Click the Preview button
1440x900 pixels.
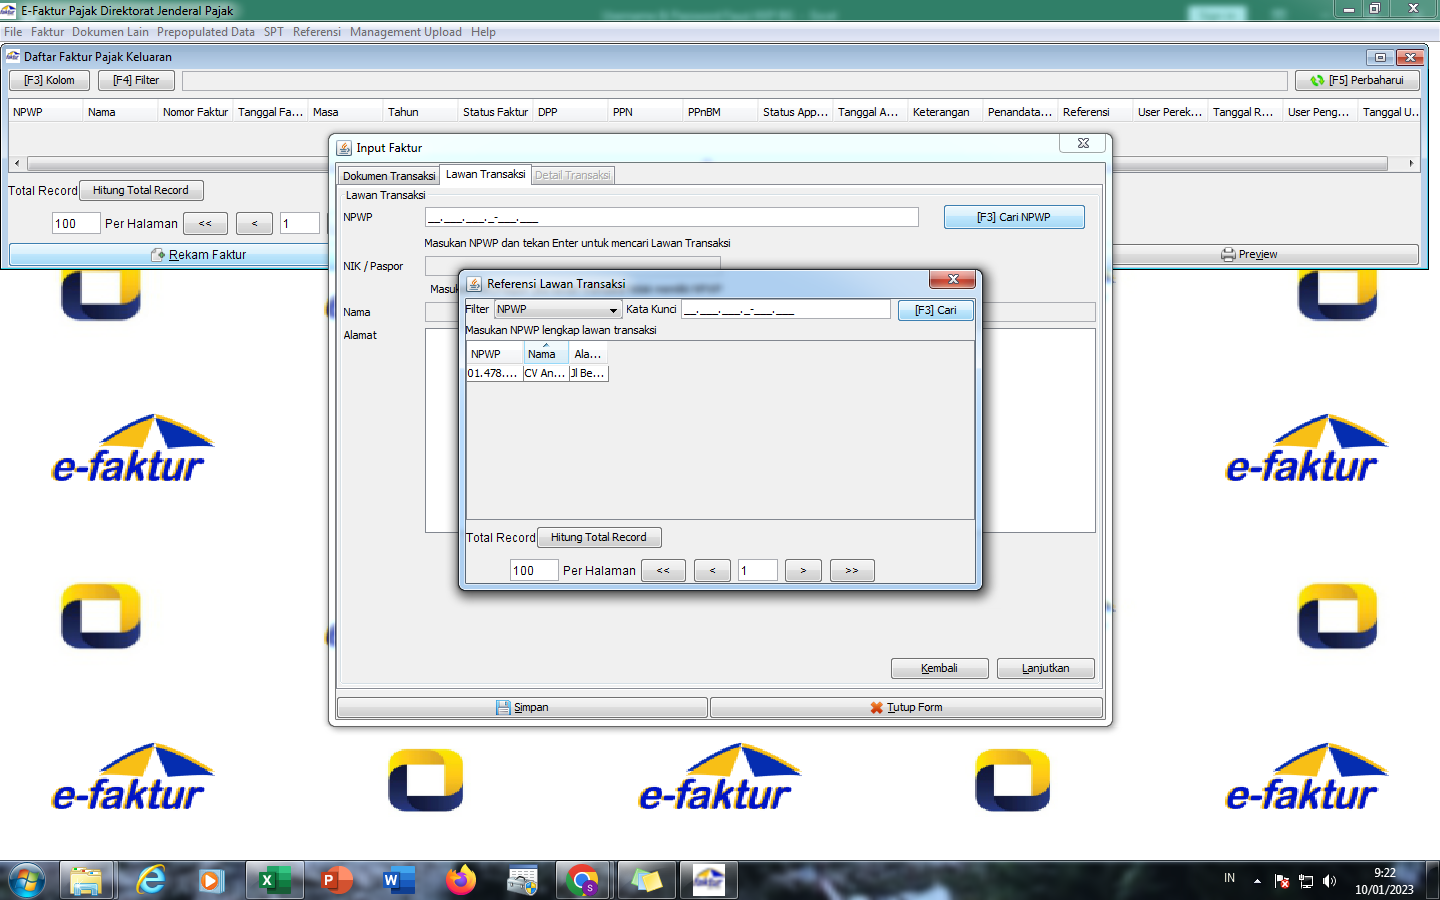click(x=1250, y=254)
